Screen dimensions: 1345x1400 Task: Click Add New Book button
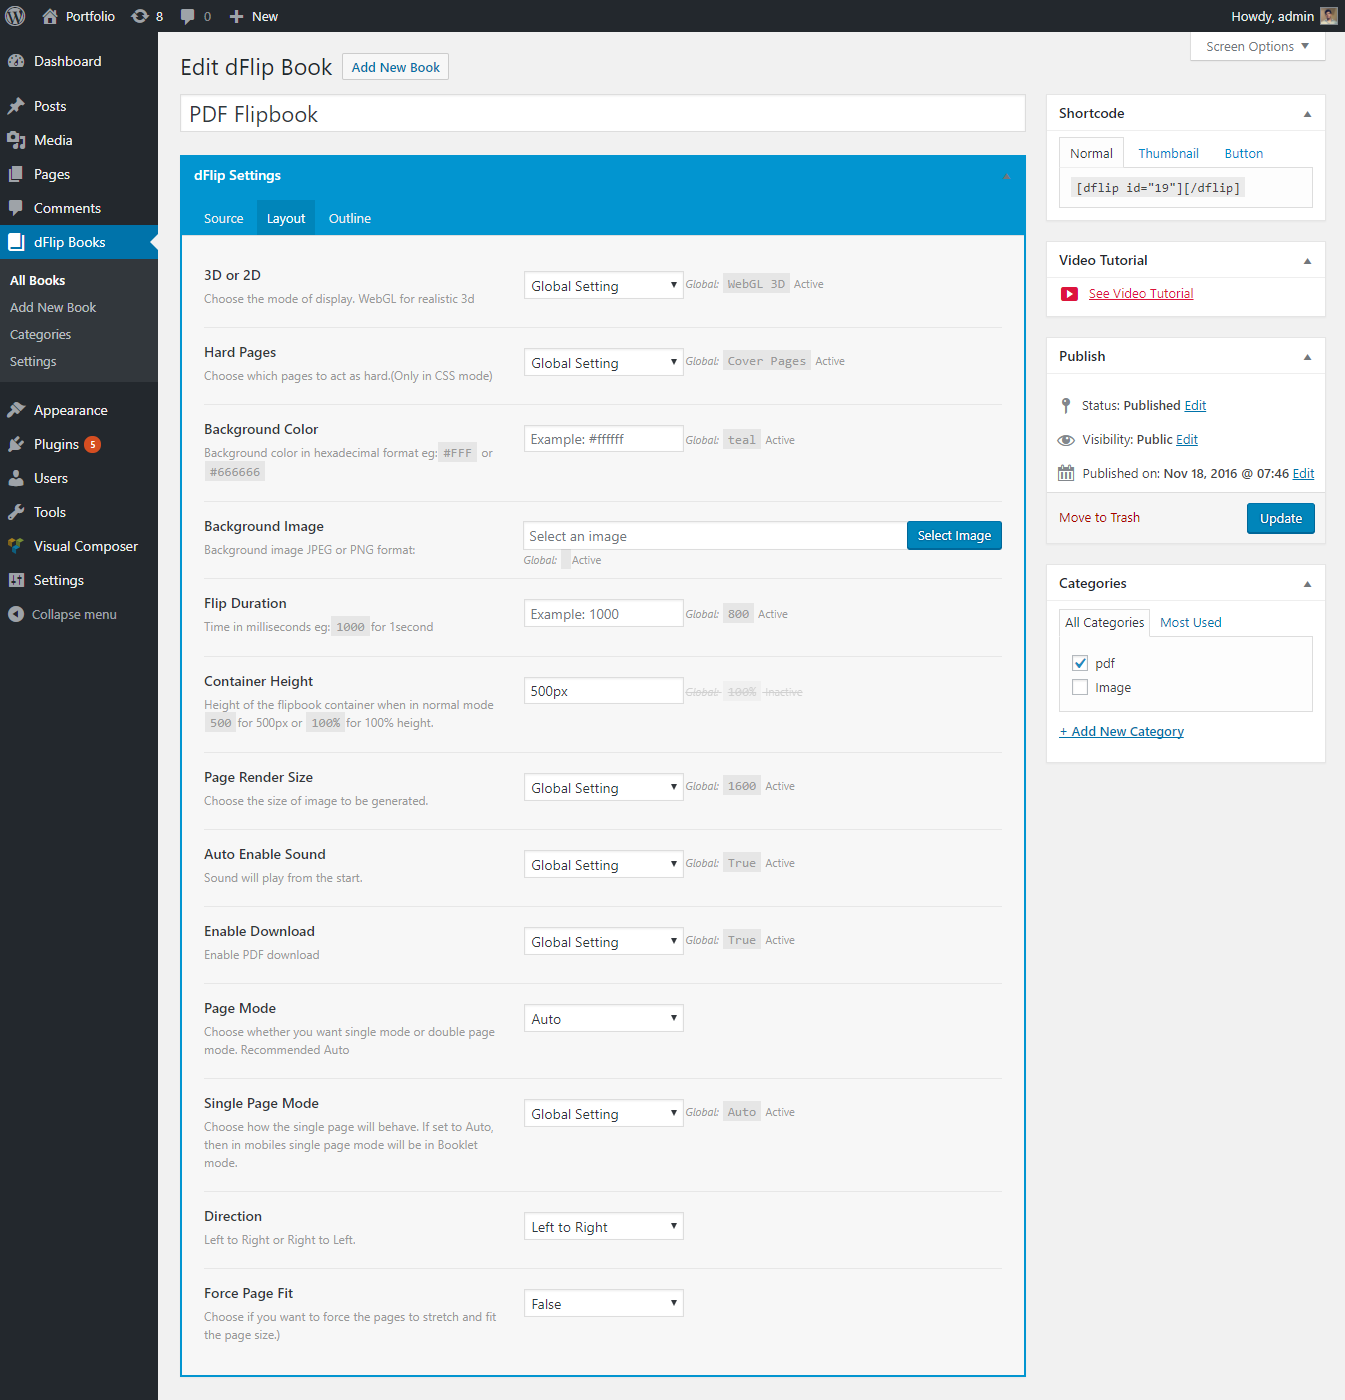tap(395, 67)
